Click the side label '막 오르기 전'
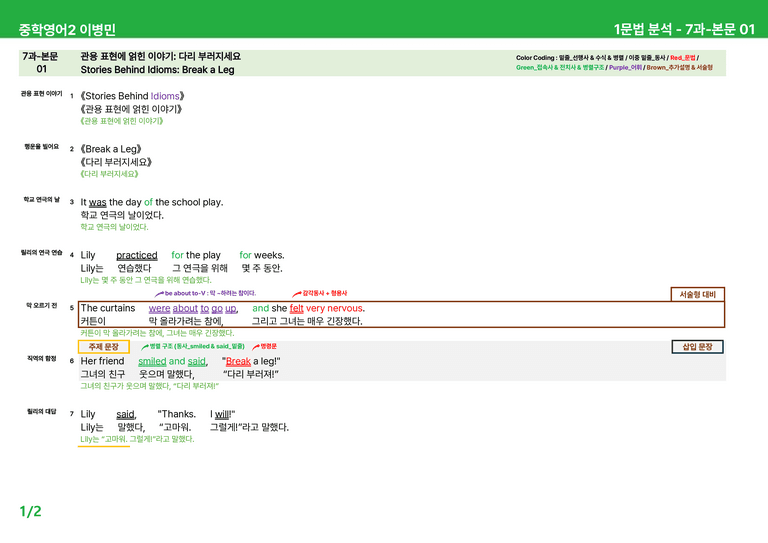This screenshot has height=543, width=768. (x=42, y=306)
